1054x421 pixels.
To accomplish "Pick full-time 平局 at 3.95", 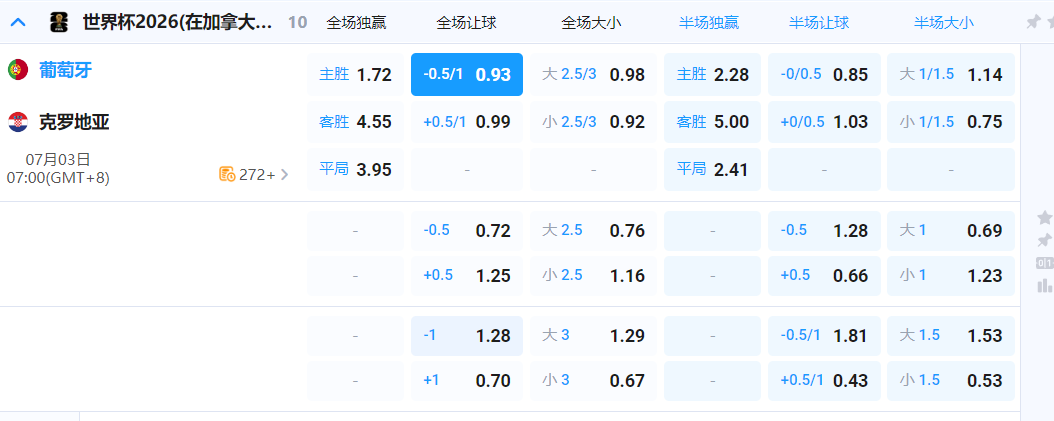I will (x=356, y=169).
